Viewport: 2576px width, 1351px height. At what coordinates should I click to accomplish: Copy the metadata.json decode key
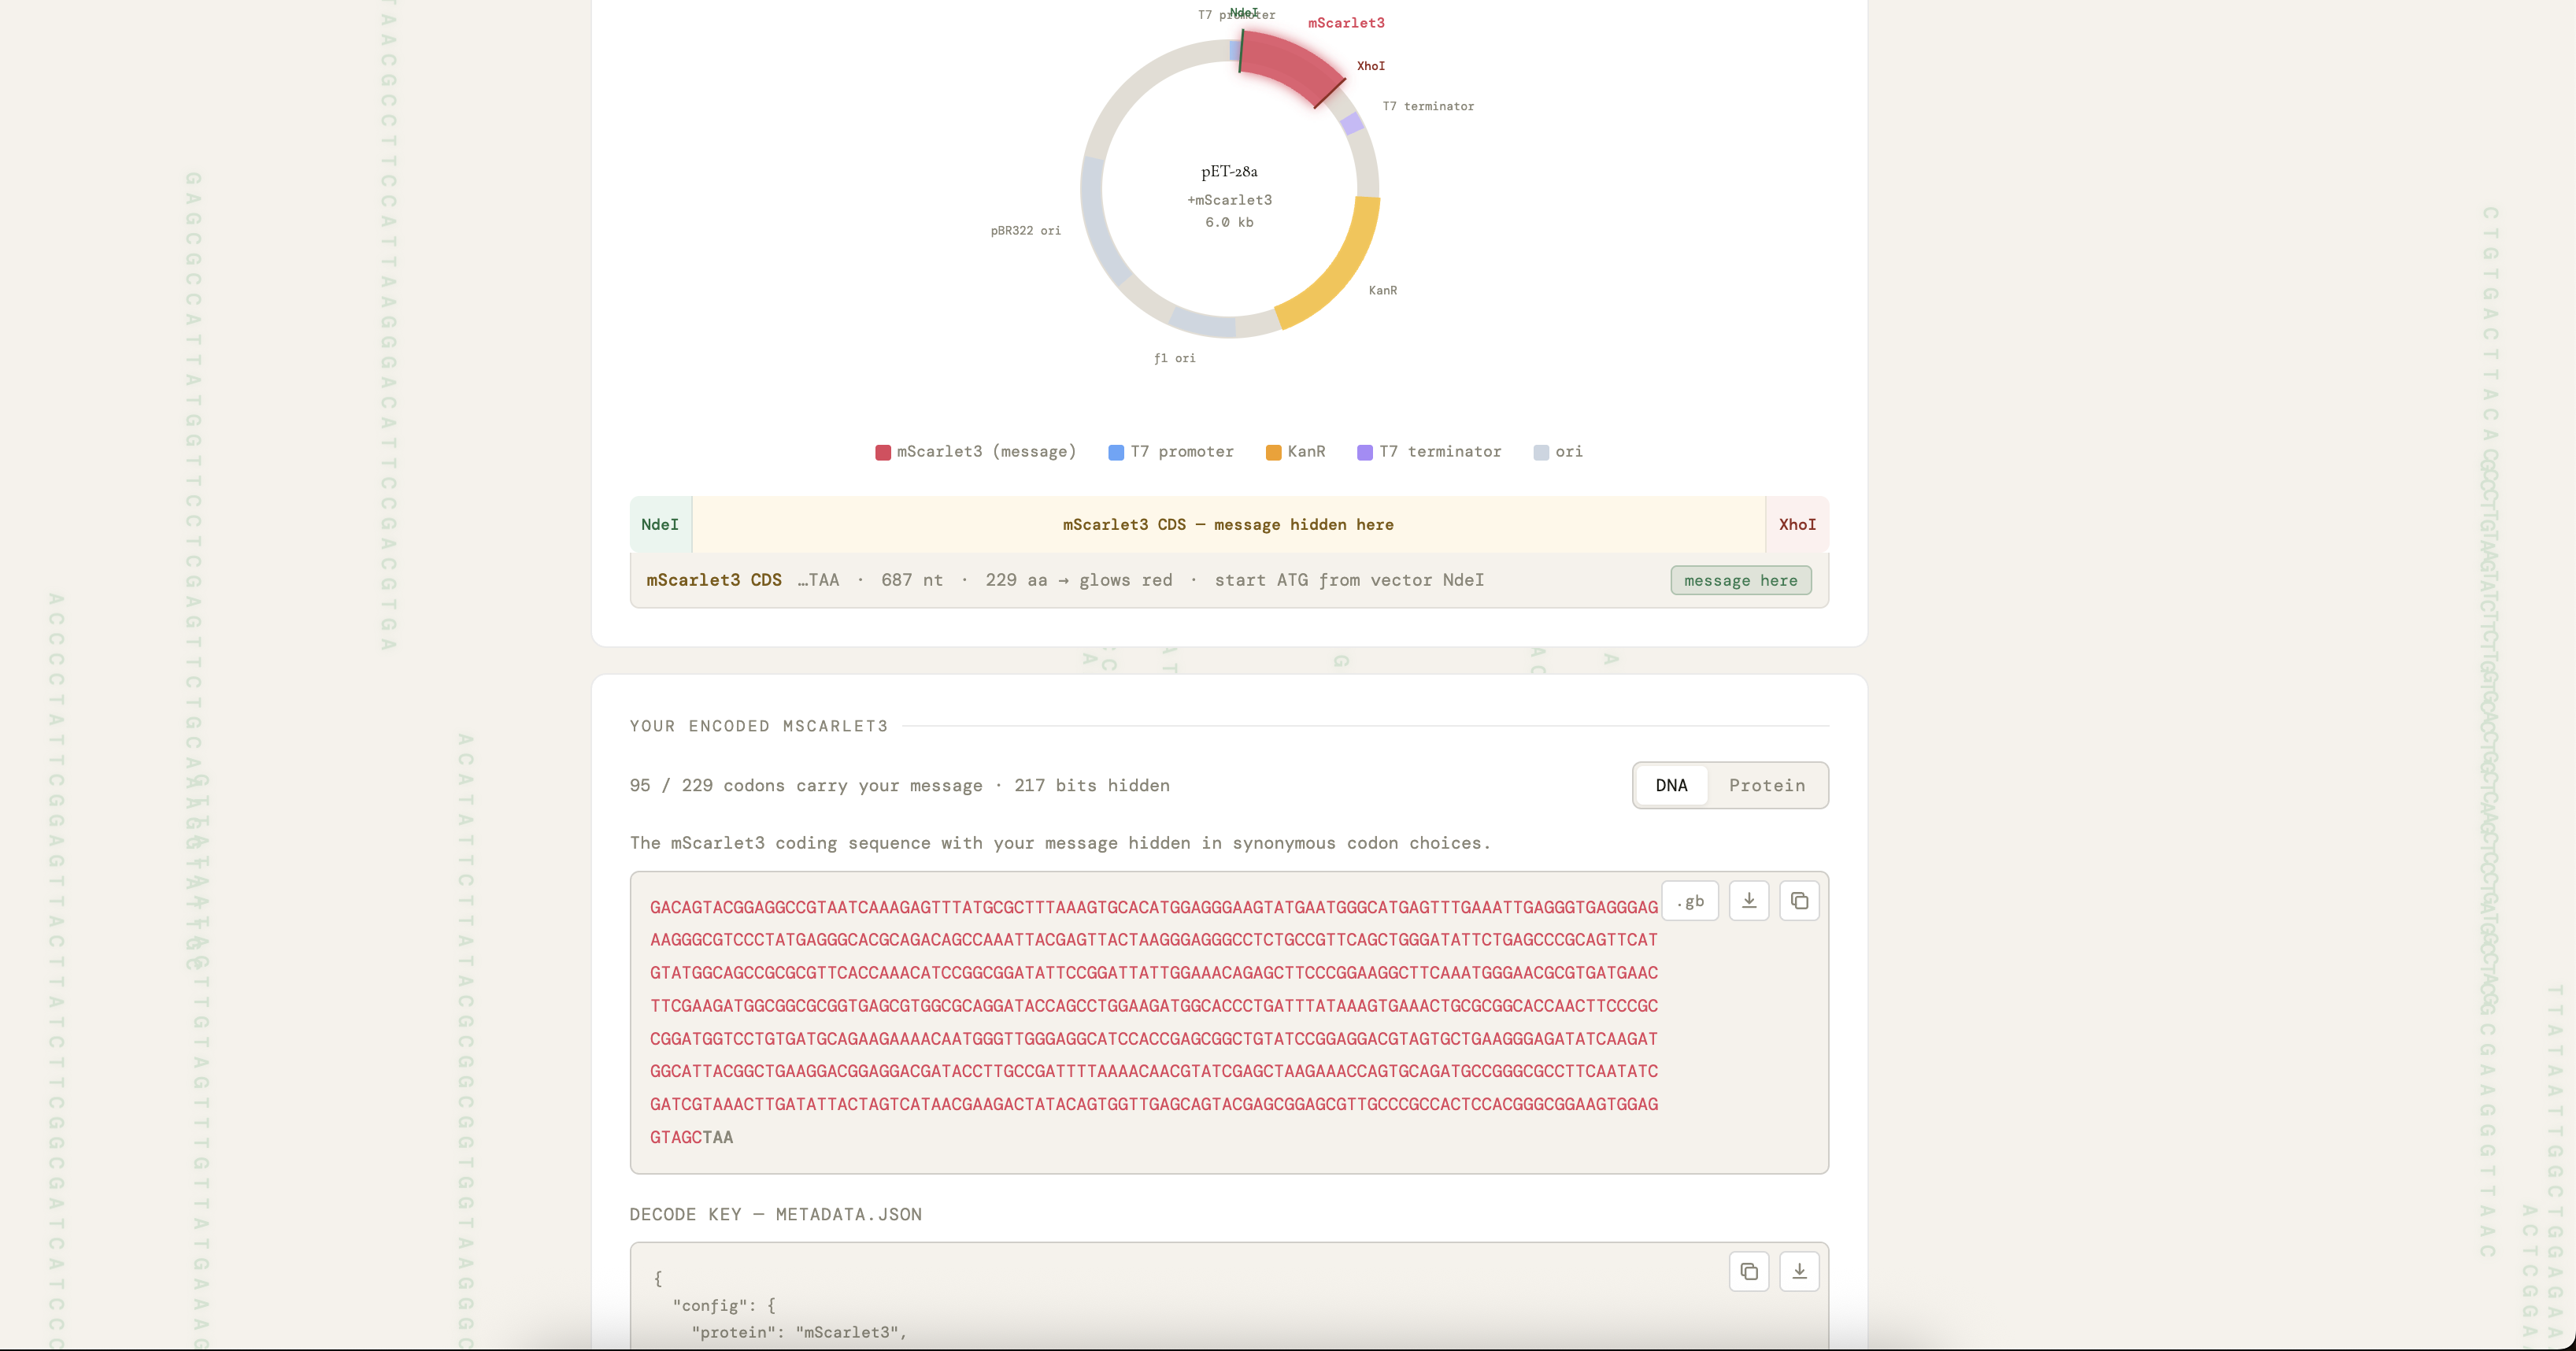[1749, 1271]
